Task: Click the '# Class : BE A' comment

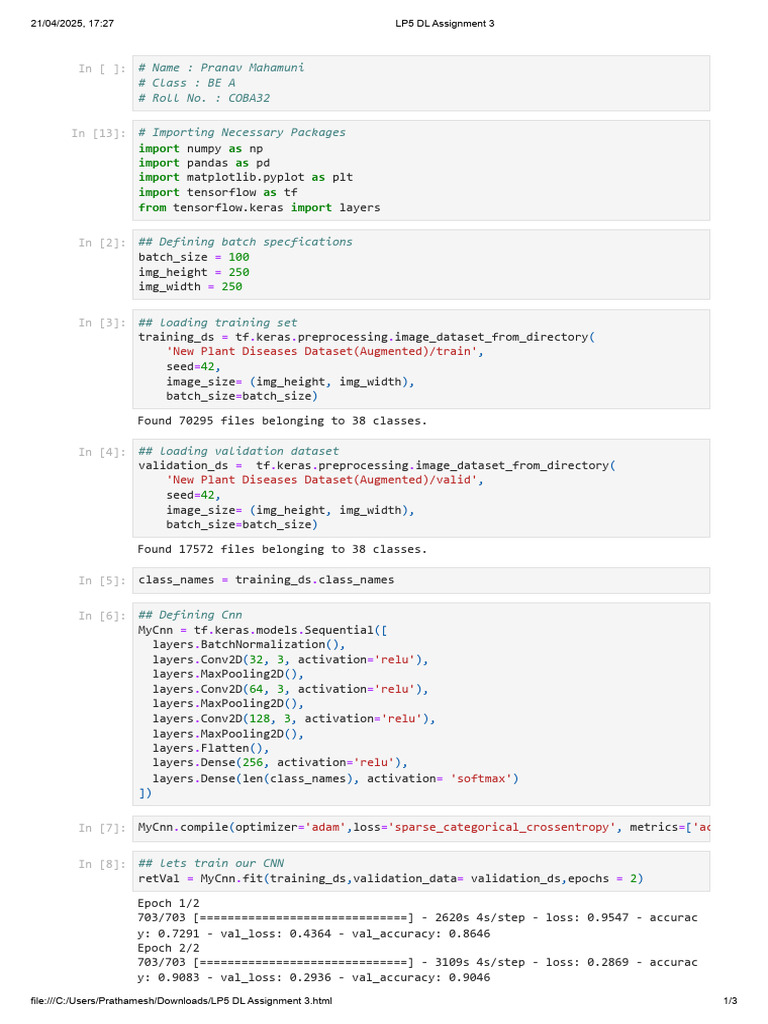Action: pyautogui.click(x=187, y=83)
